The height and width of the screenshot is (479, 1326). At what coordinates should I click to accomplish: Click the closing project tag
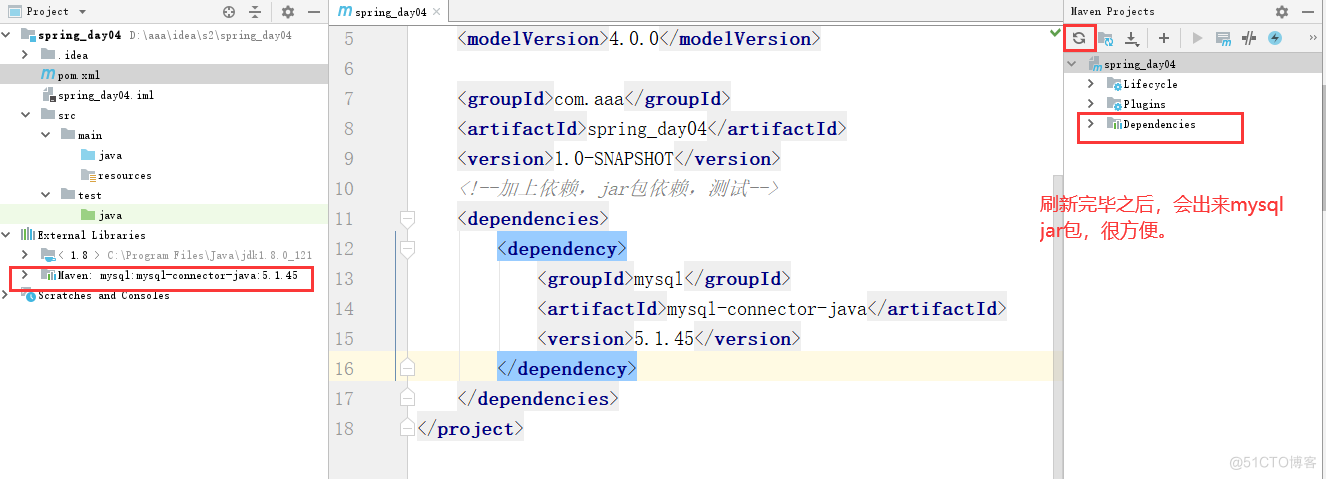[470, 428]
